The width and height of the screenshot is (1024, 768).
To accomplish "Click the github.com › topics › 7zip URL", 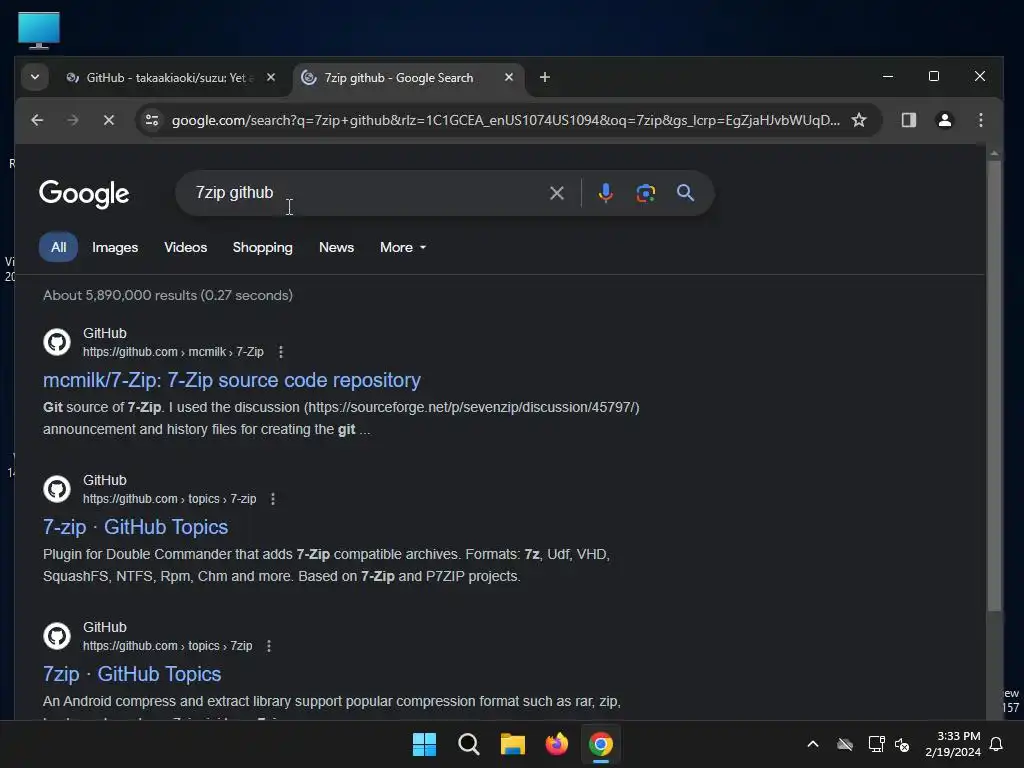I will [x=167, y=646].
